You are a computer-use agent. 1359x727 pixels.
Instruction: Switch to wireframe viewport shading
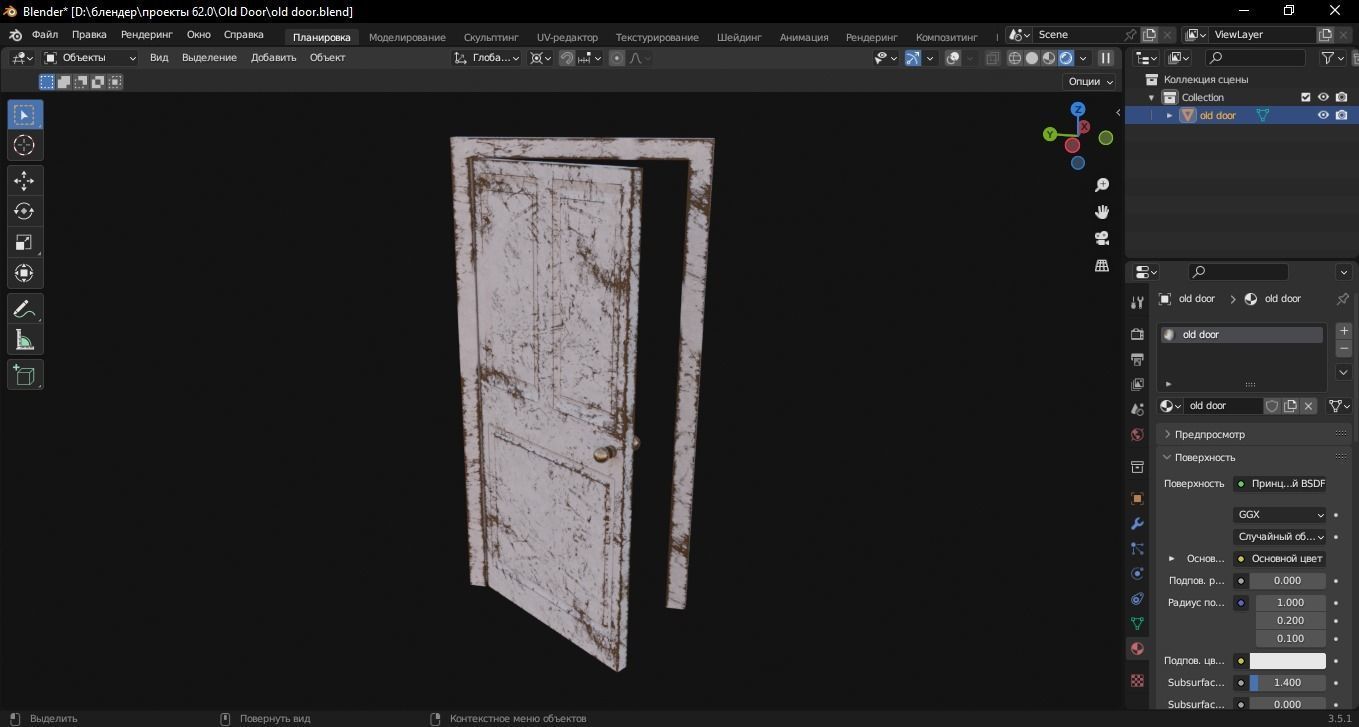(x=1015, y=58)
